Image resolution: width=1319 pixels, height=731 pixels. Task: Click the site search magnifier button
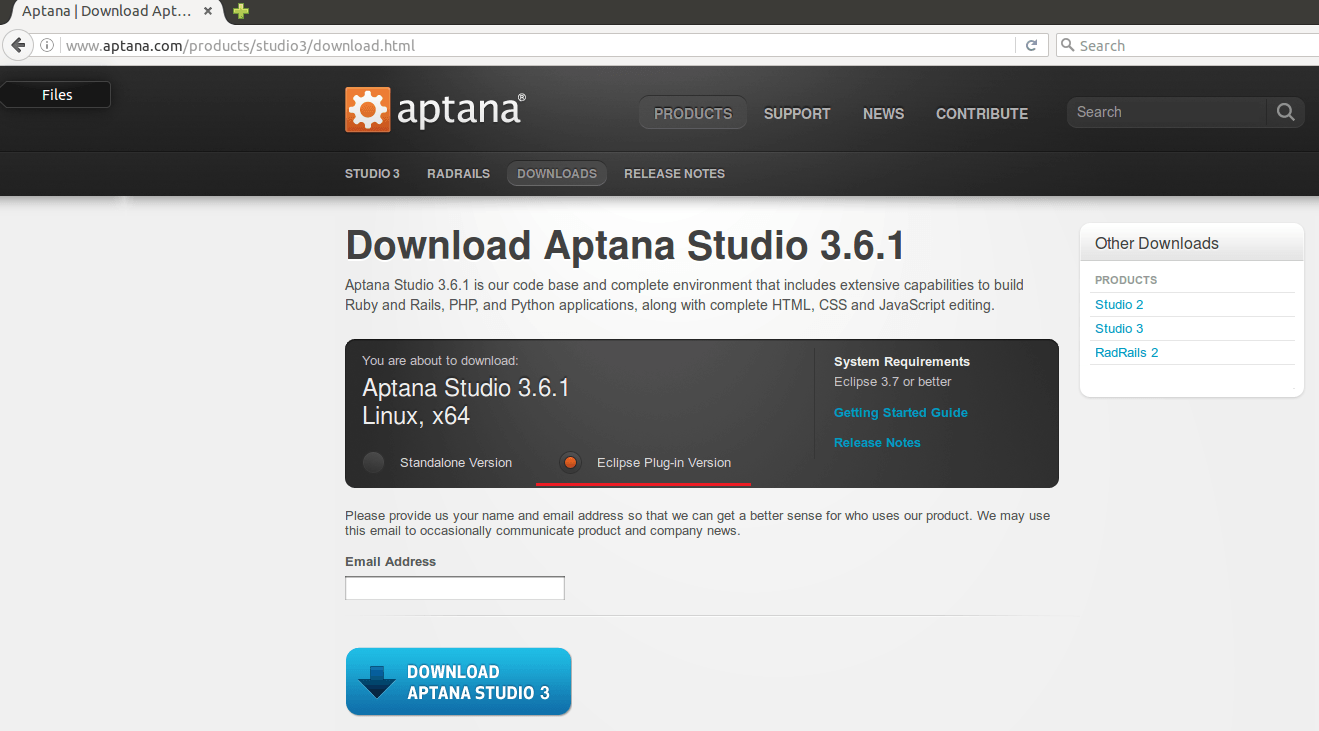click(1285, 112)
